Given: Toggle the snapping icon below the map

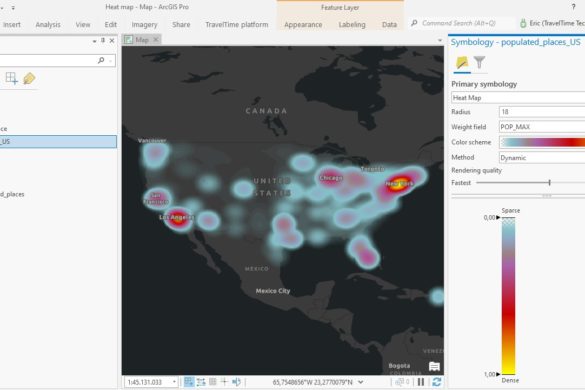Looking at the screenshot, I should pos(189,382).
